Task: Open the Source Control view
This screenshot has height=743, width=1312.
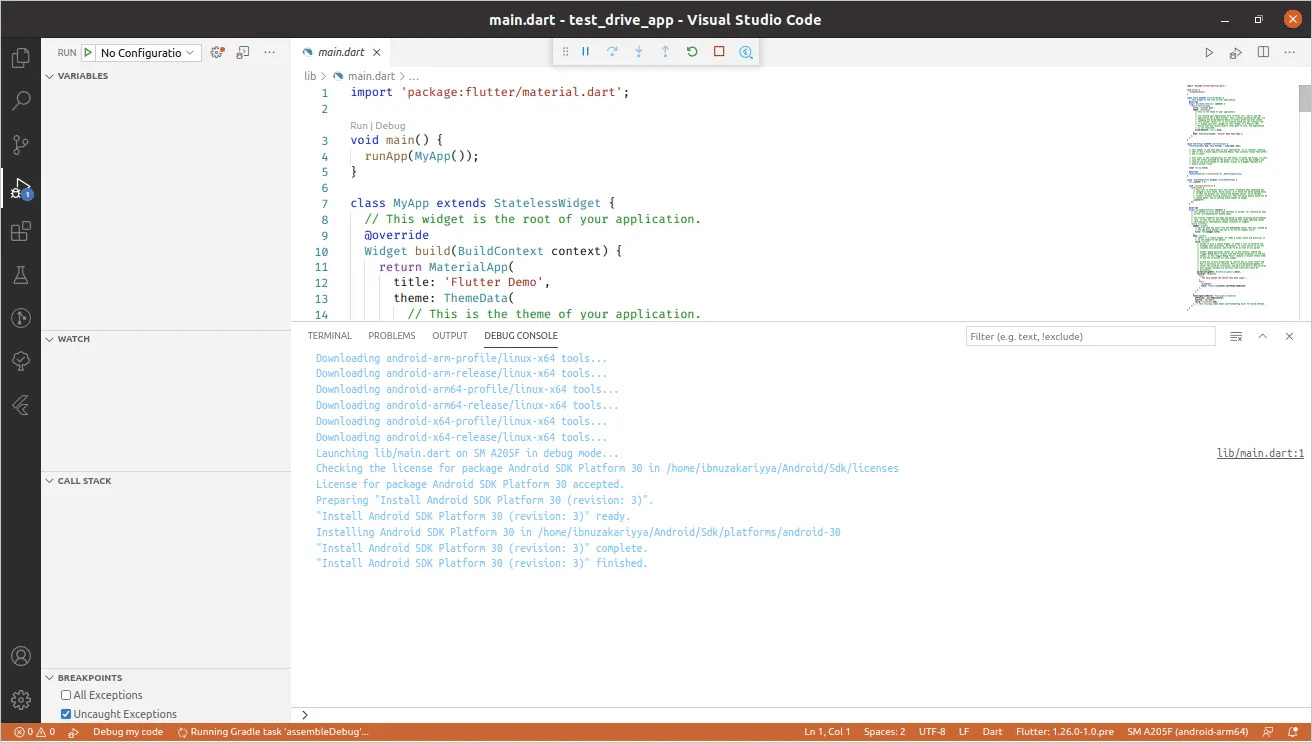Action: tap(20, 145)
